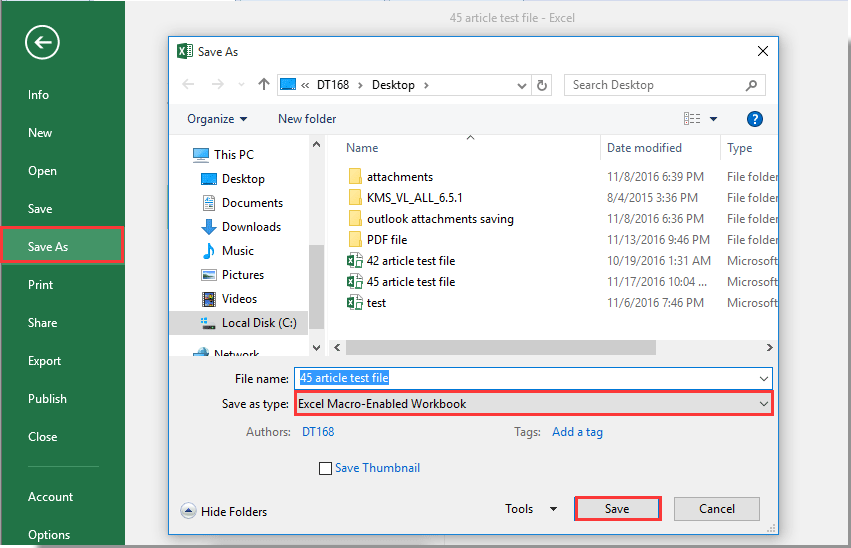The width and height of the screenshot is (851, 548).
Task: Select the PDF file folder
Action: (x=386, y=240)
